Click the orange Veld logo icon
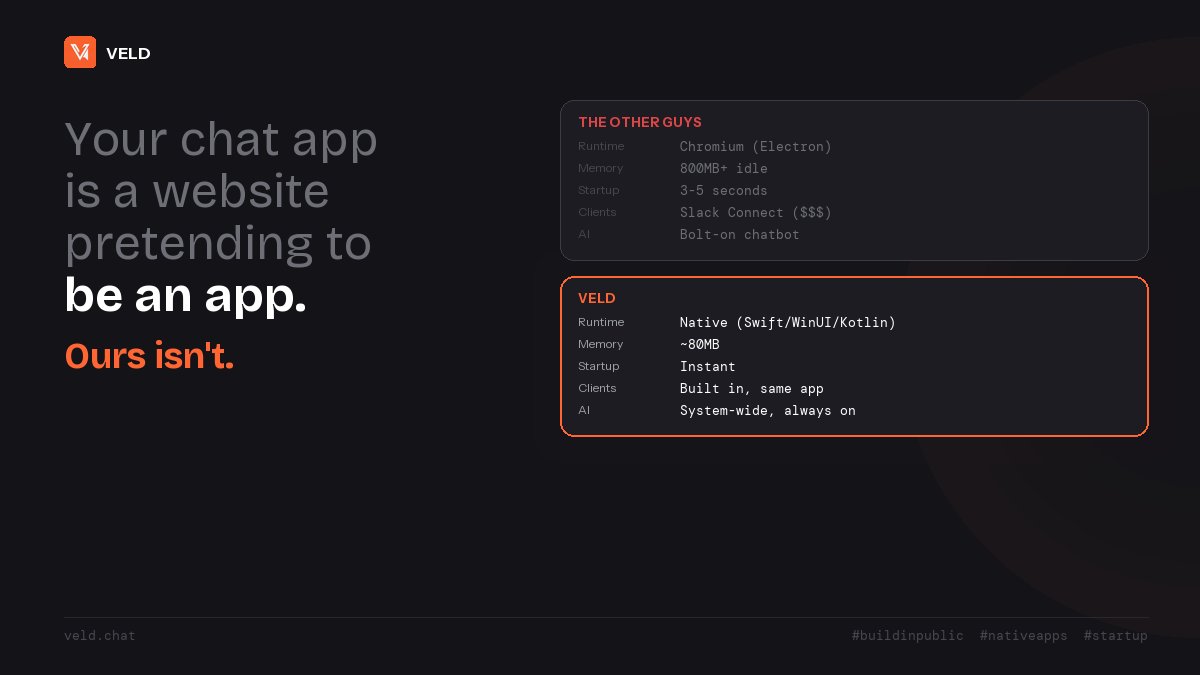This screenshot has width=1200, height=675. tap(80, 52)
